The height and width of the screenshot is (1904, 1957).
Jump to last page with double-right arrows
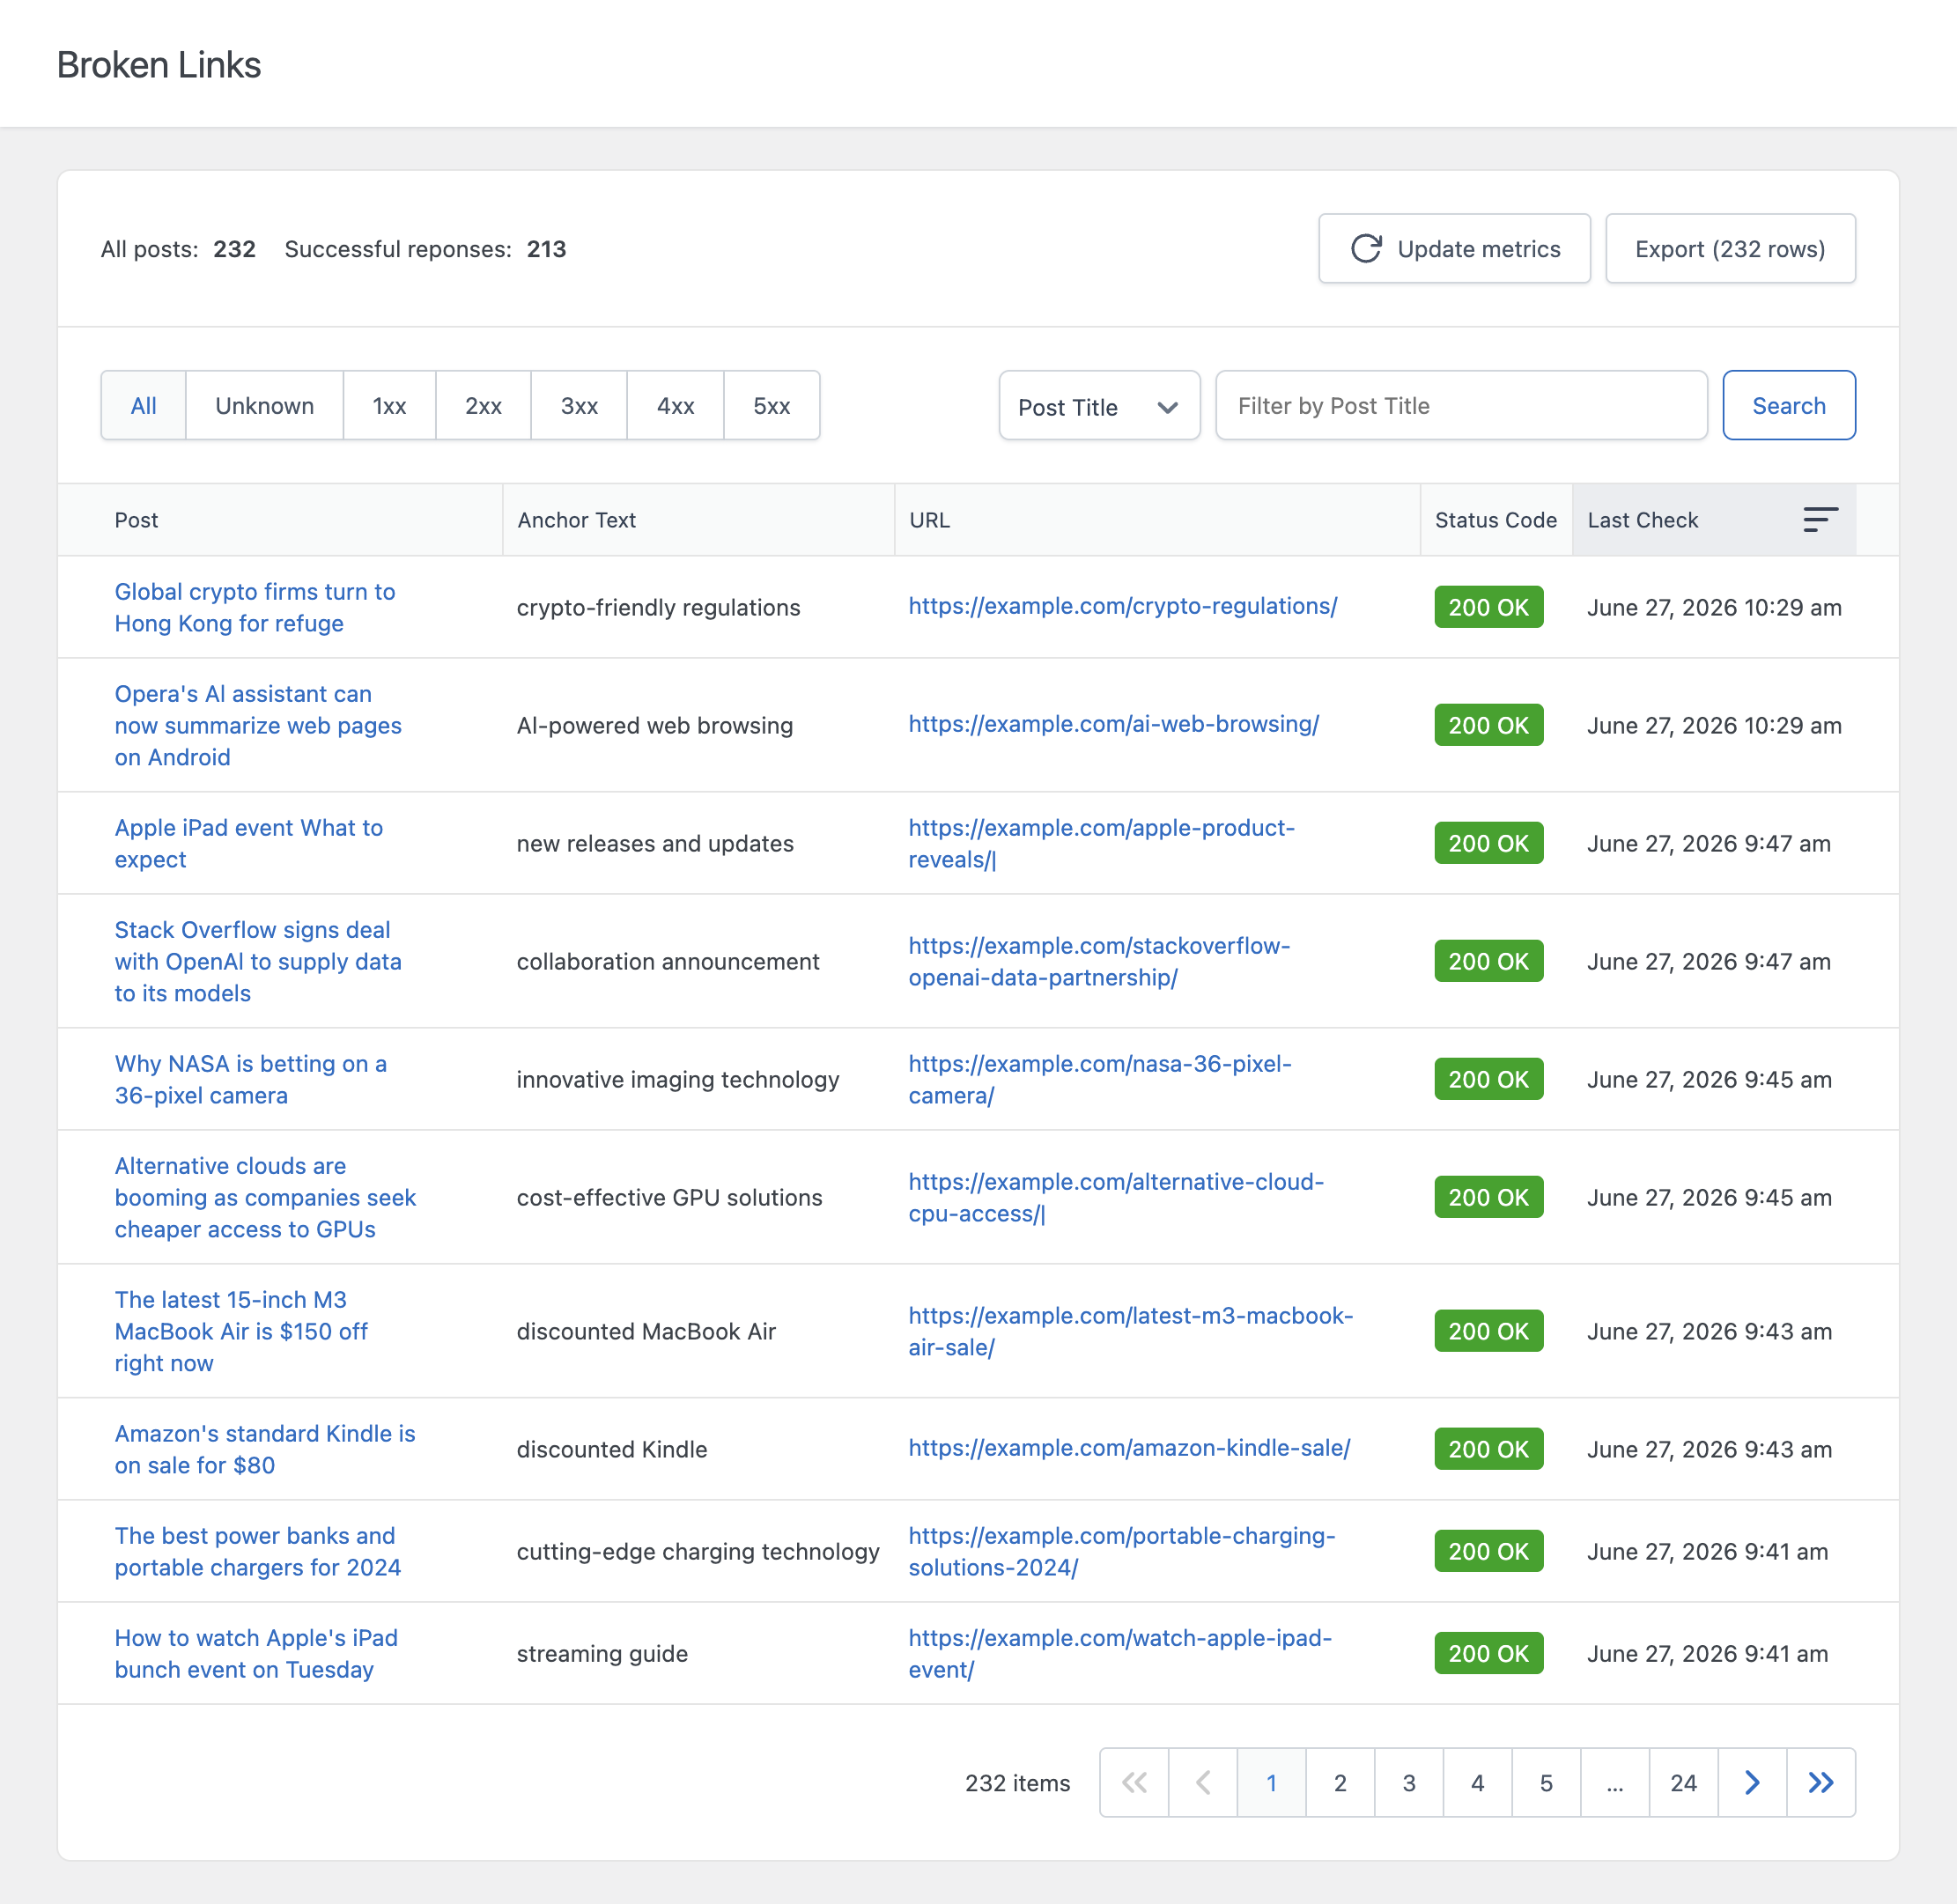[1821, 1782]
